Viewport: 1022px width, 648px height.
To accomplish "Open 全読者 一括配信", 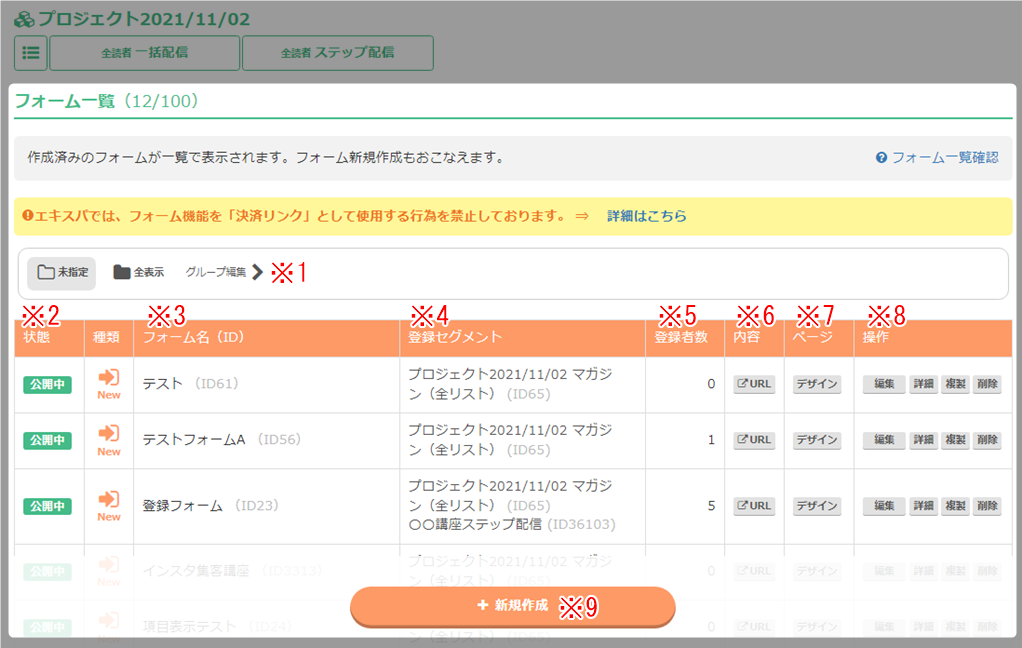I will coord(145,53).
